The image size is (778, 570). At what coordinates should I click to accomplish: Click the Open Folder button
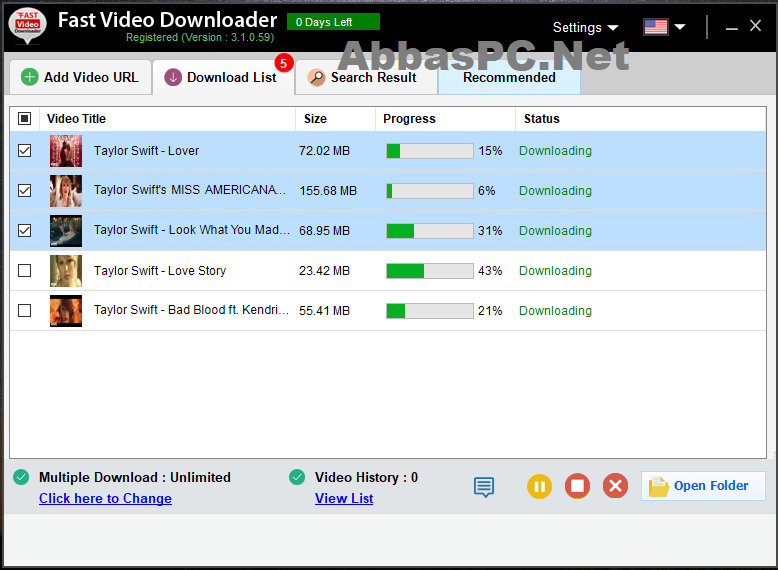tap(703, 486)
